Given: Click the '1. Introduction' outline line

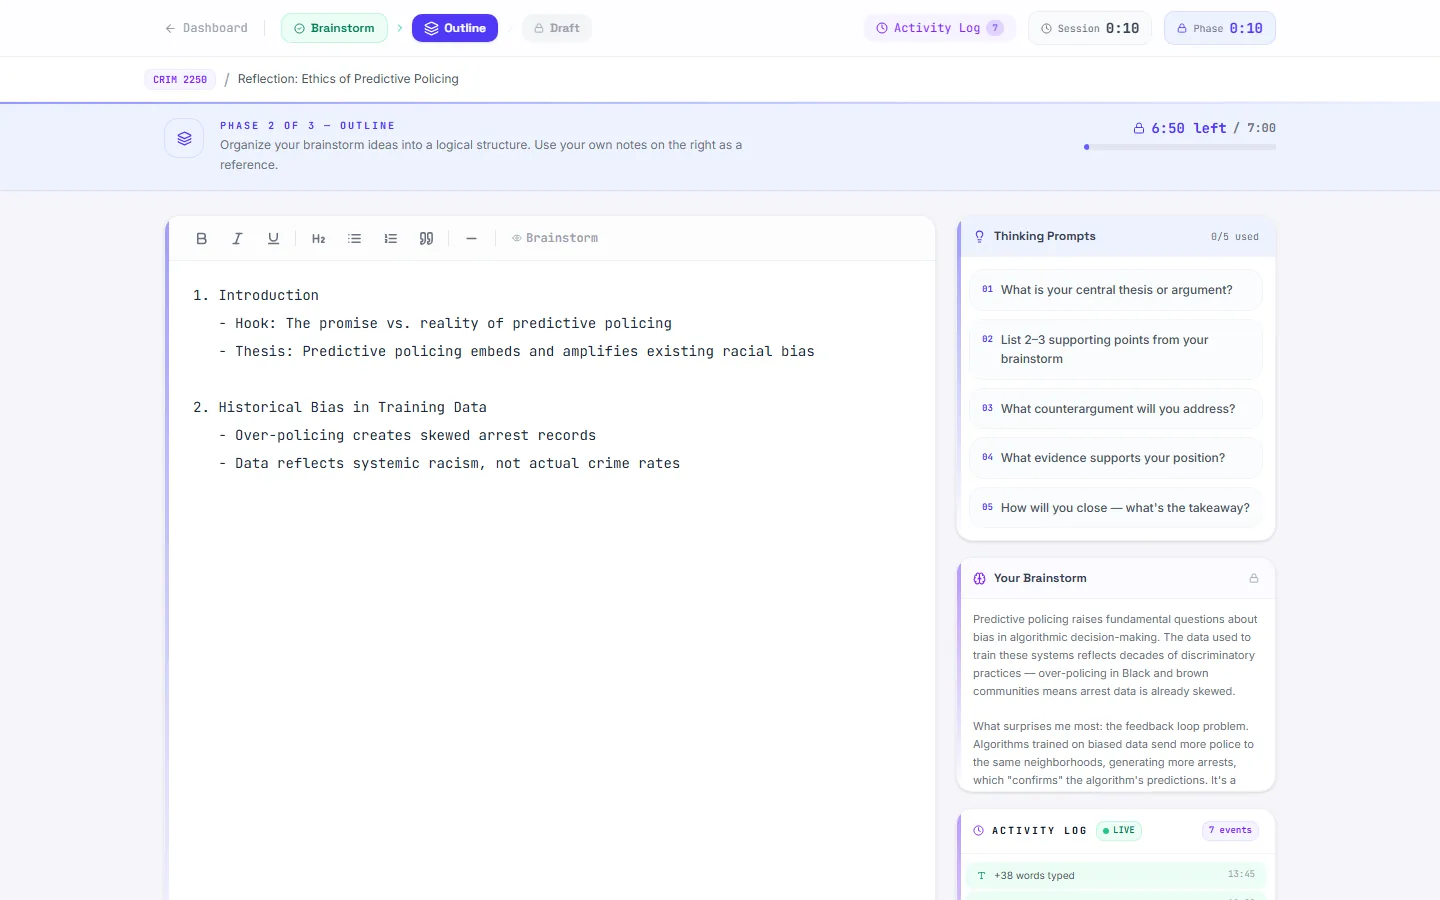Looking at the screenshot, I should 256,295.
